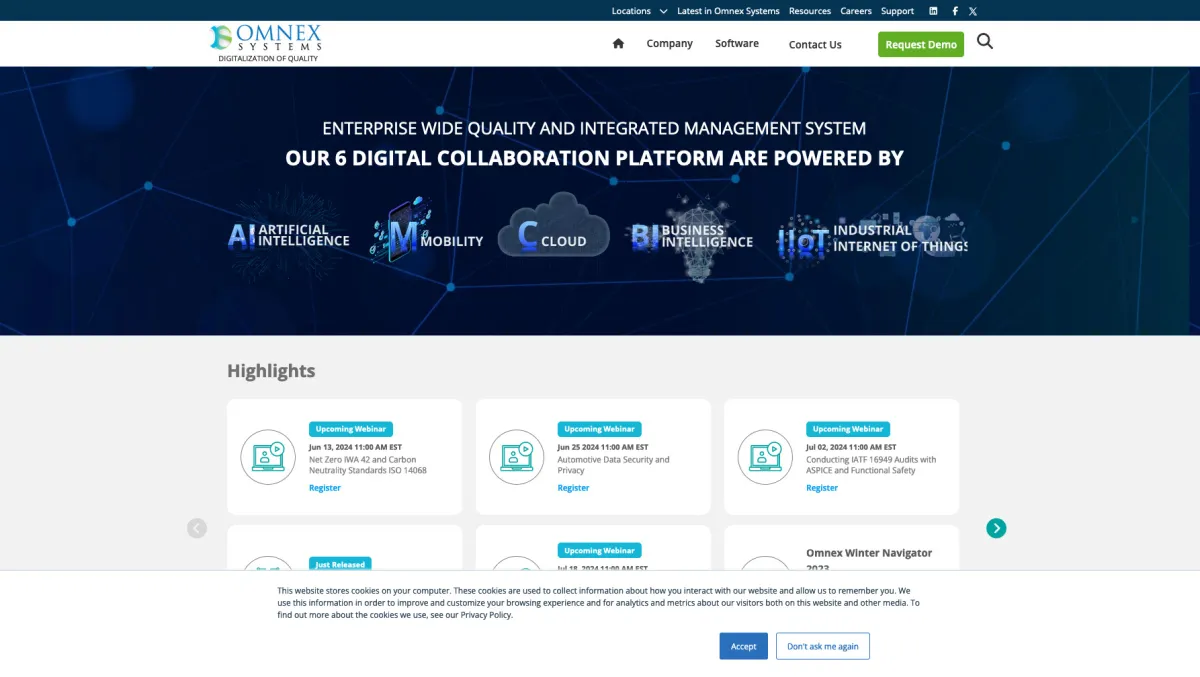
Task: Click webinar icon on IATF 16949 Audits card
Action: pos(765,457)
